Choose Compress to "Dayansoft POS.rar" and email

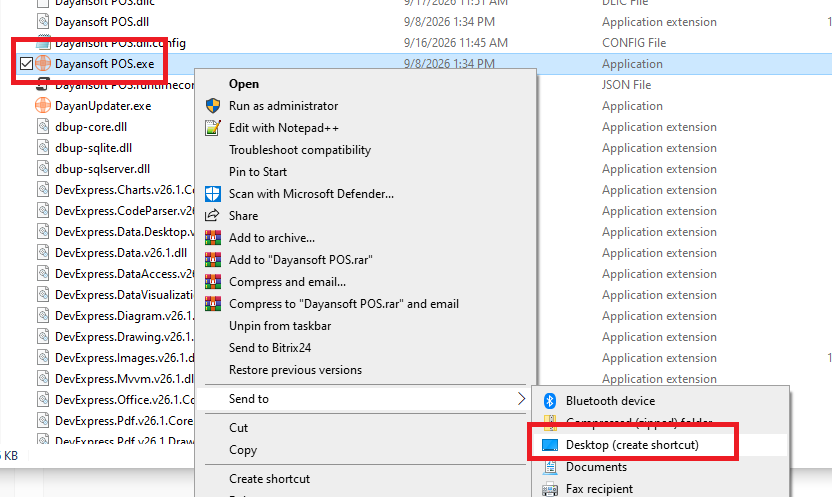coord(344,304)
